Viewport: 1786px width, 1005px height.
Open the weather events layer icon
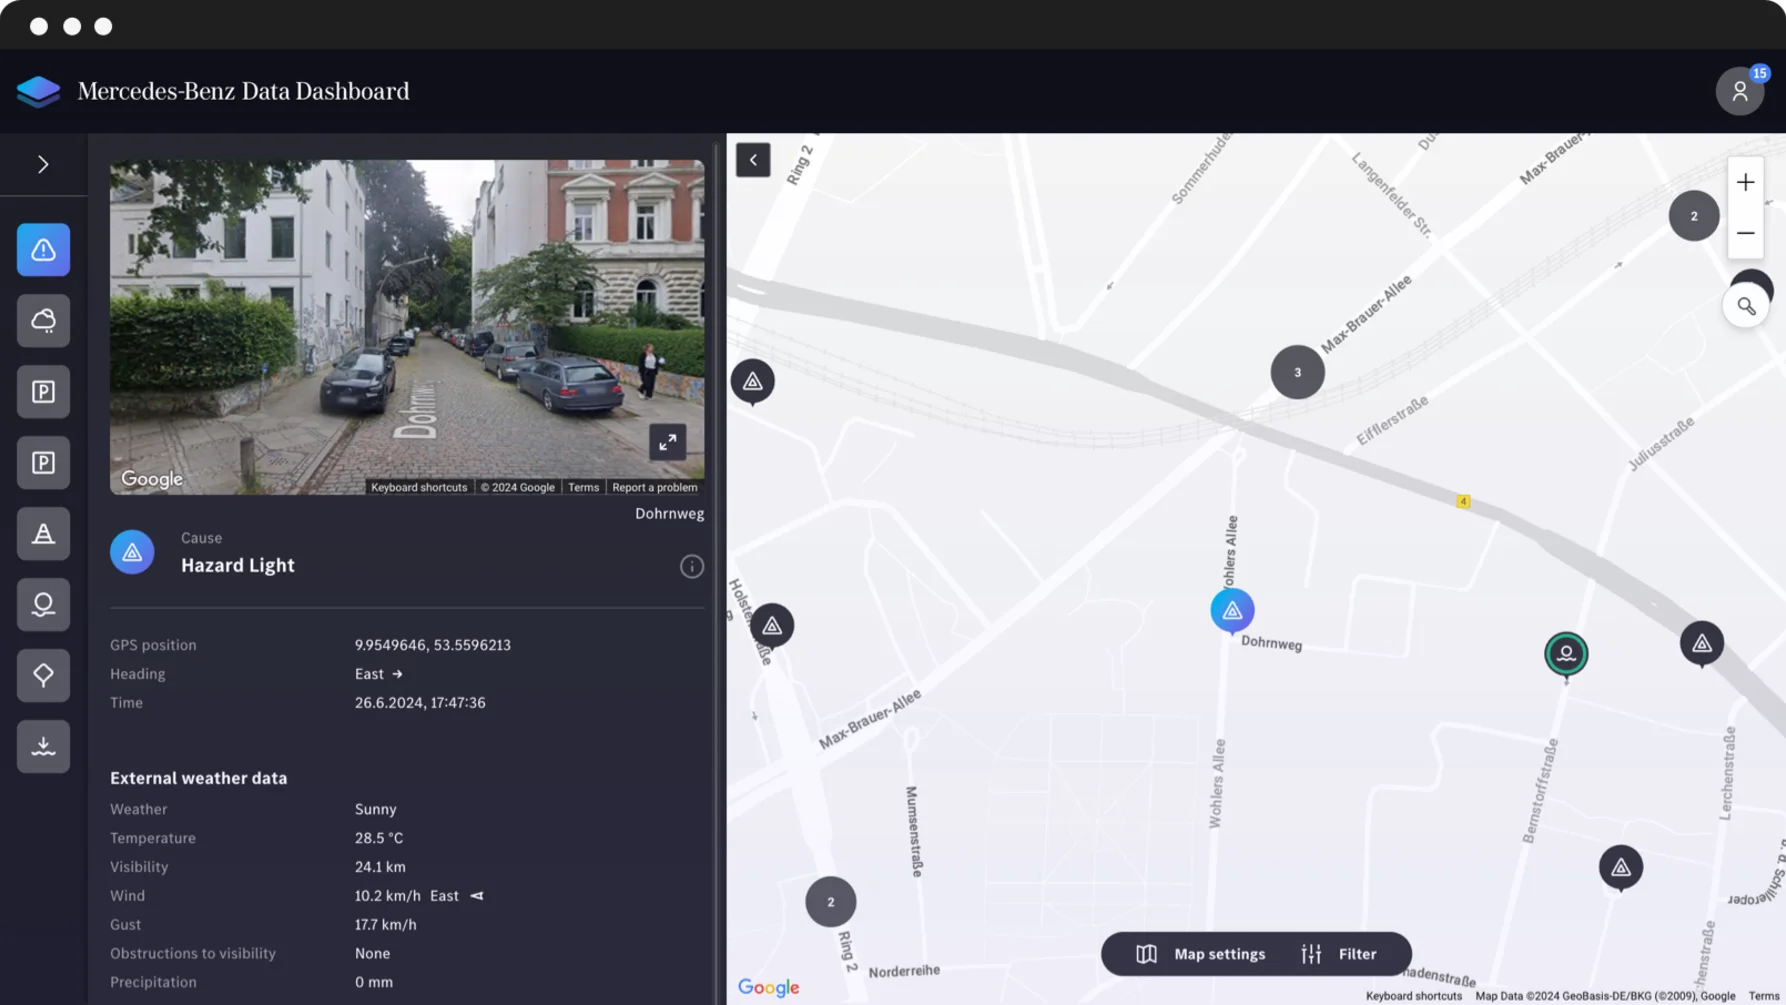point(43,320)
